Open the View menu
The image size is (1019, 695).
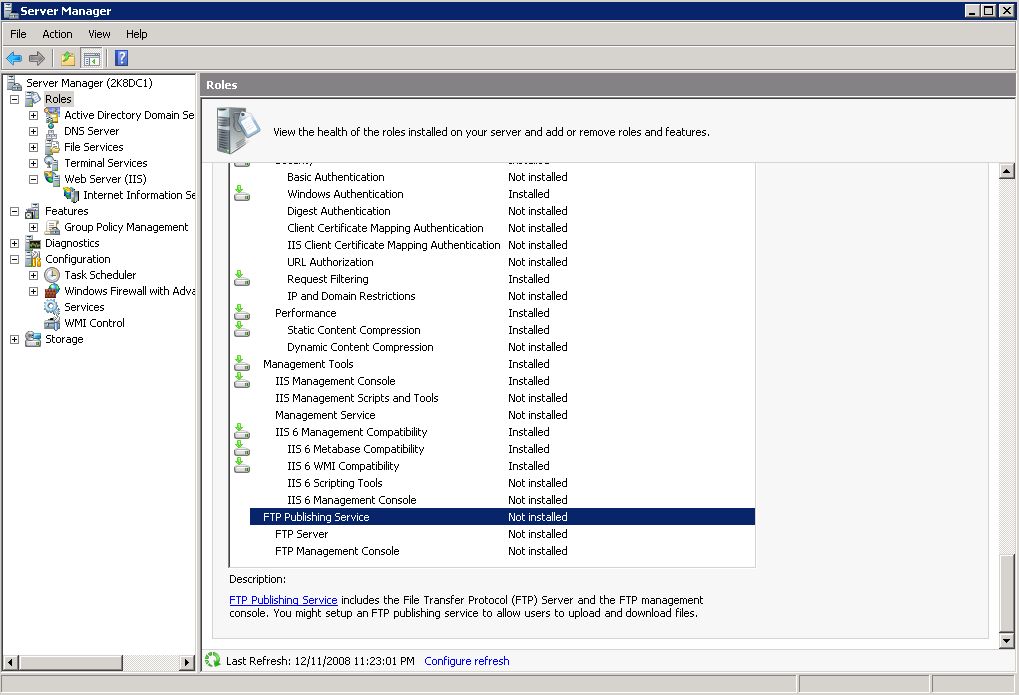(99, 34)
